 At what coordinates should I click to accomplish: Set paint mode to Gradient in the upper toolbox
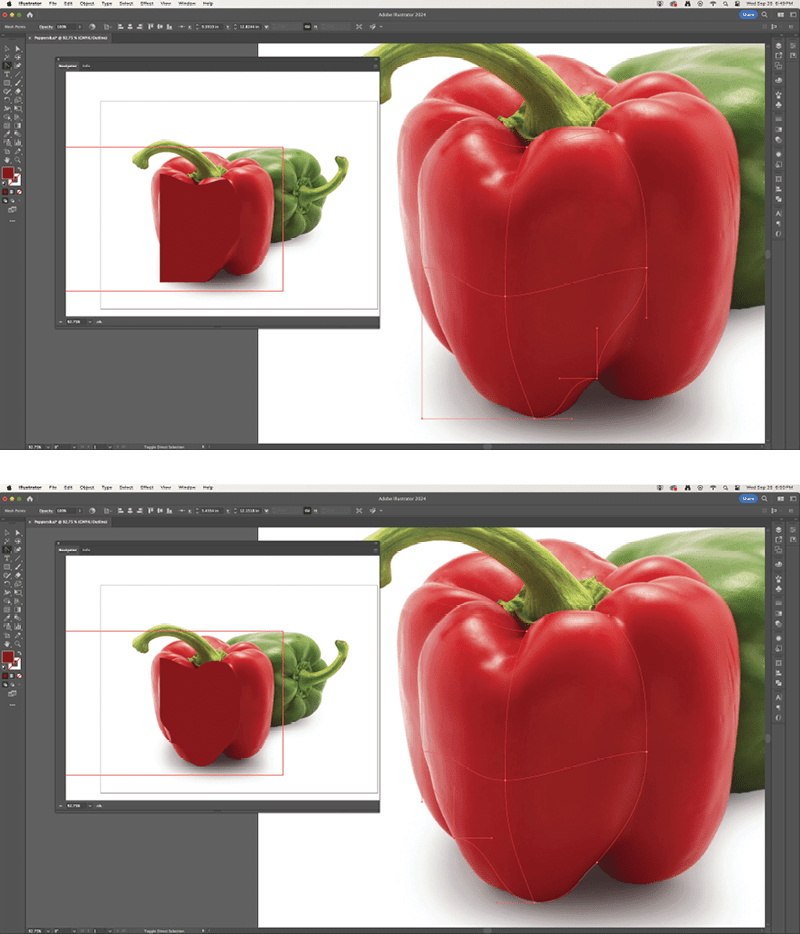pyautogui.click(x=11, y=192)
